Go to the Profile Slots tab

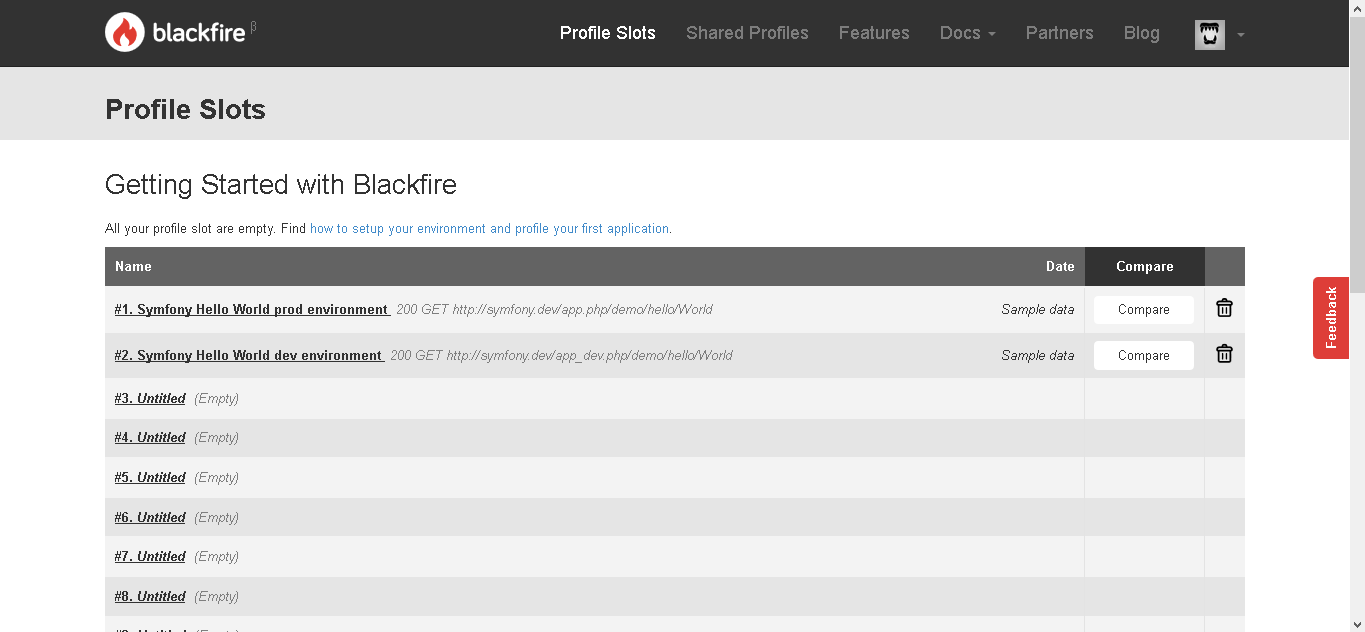tap(608, 33)
